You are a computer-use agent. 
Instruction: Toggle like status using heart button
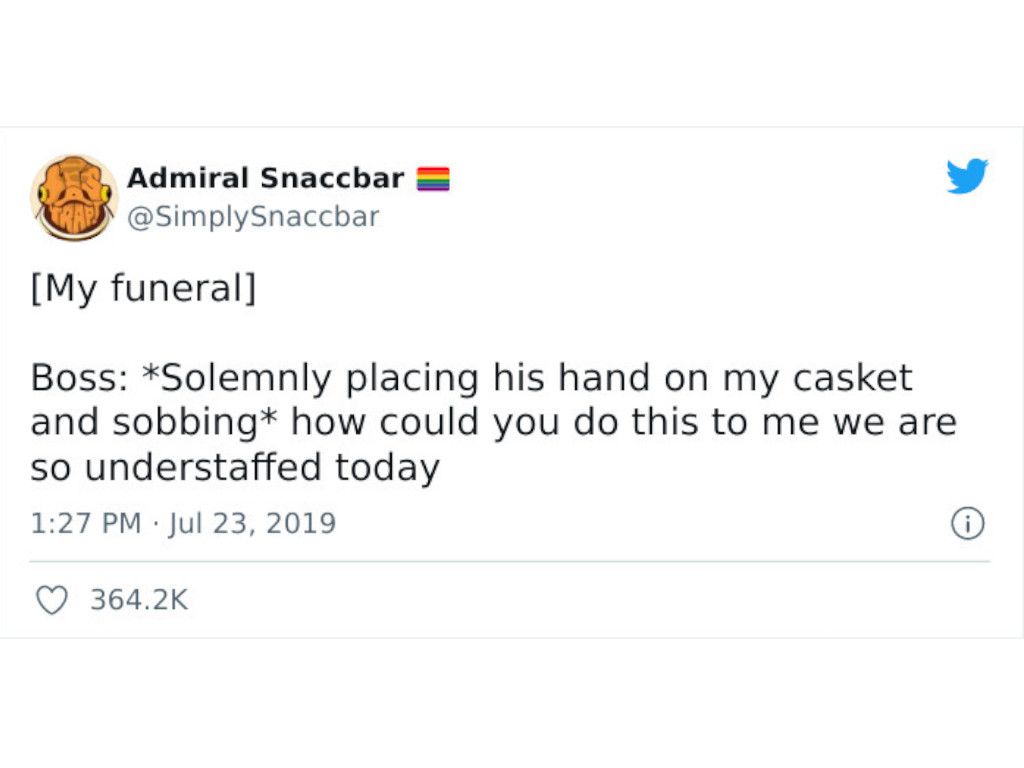tap(51, 599)
